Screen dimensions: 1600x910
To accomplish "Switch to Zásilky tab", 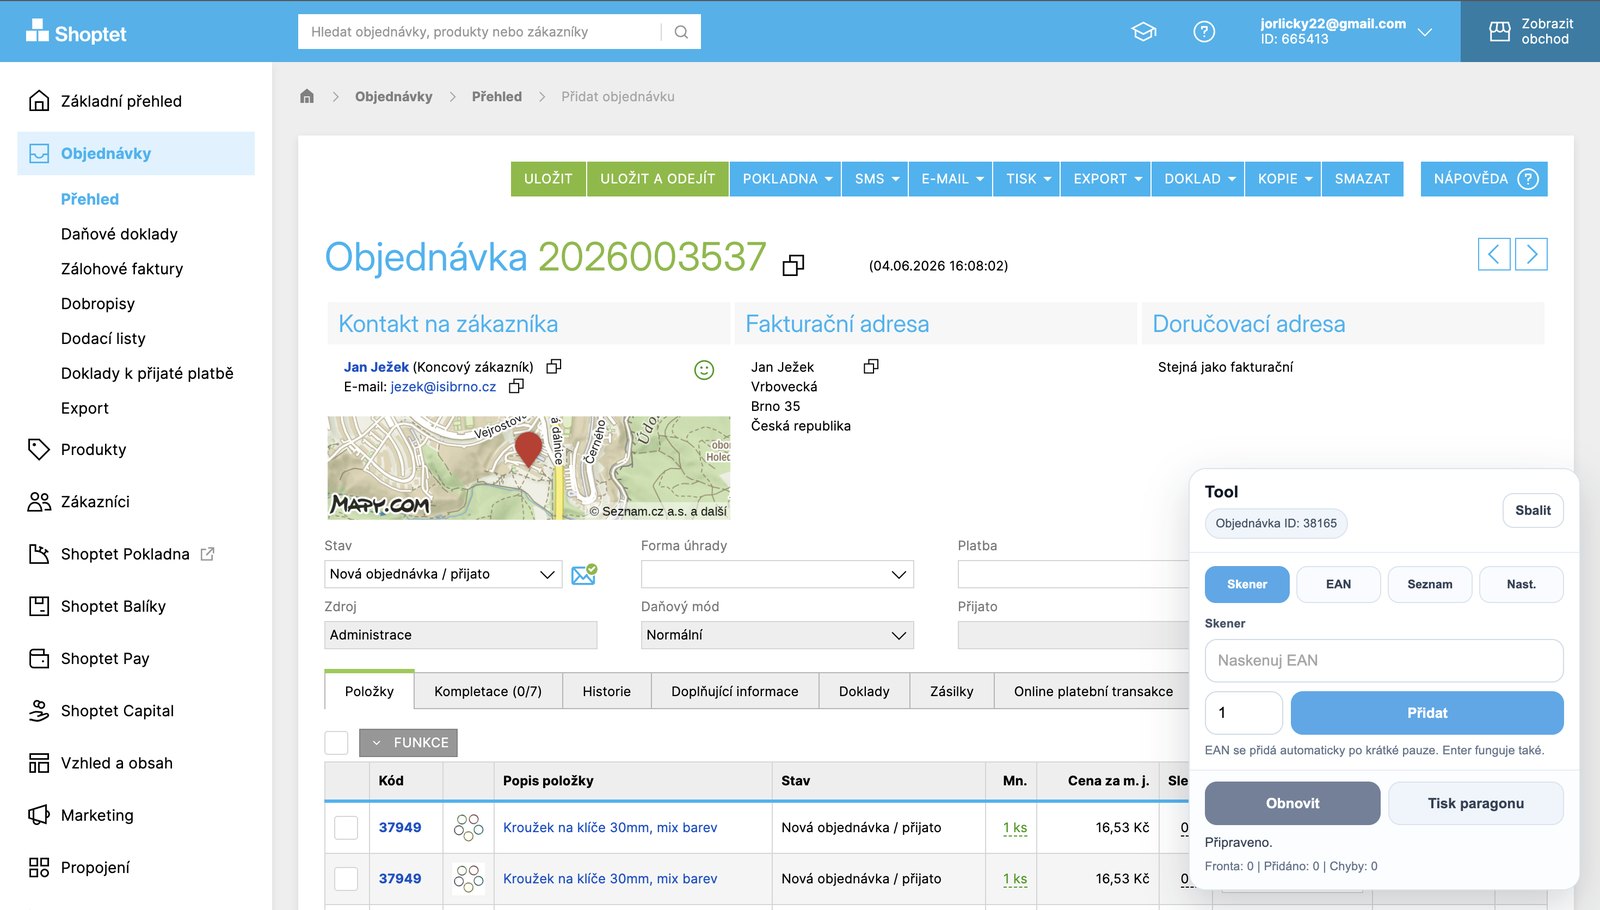I will click(952, 691).
